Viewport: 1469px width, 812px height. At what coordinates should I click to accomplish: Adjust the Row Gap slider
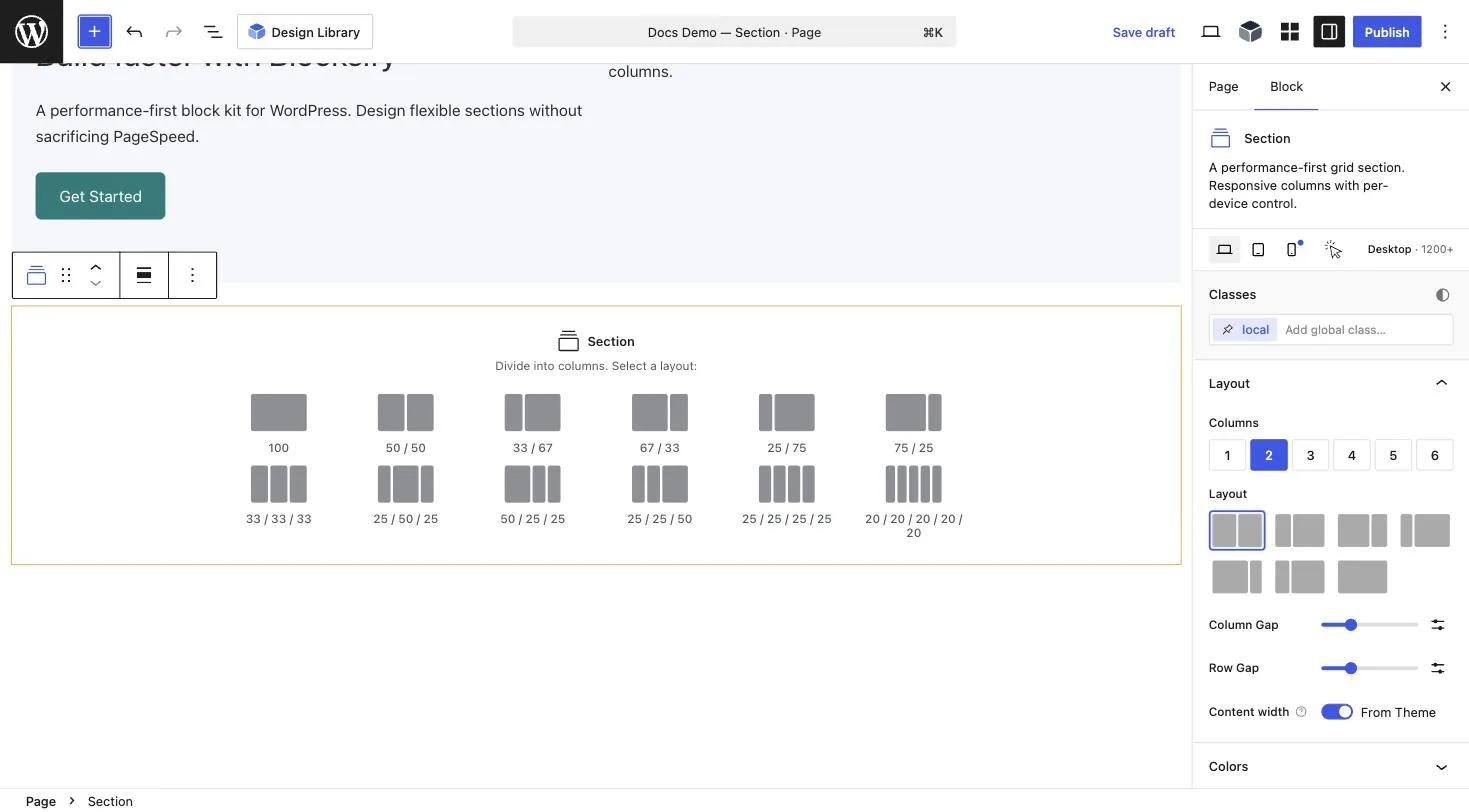[x=1369, y=668]
